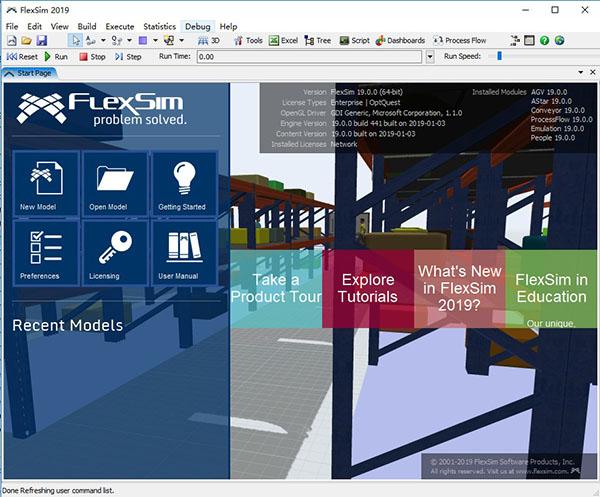Click the New Model tile

[x=44, y=183]
